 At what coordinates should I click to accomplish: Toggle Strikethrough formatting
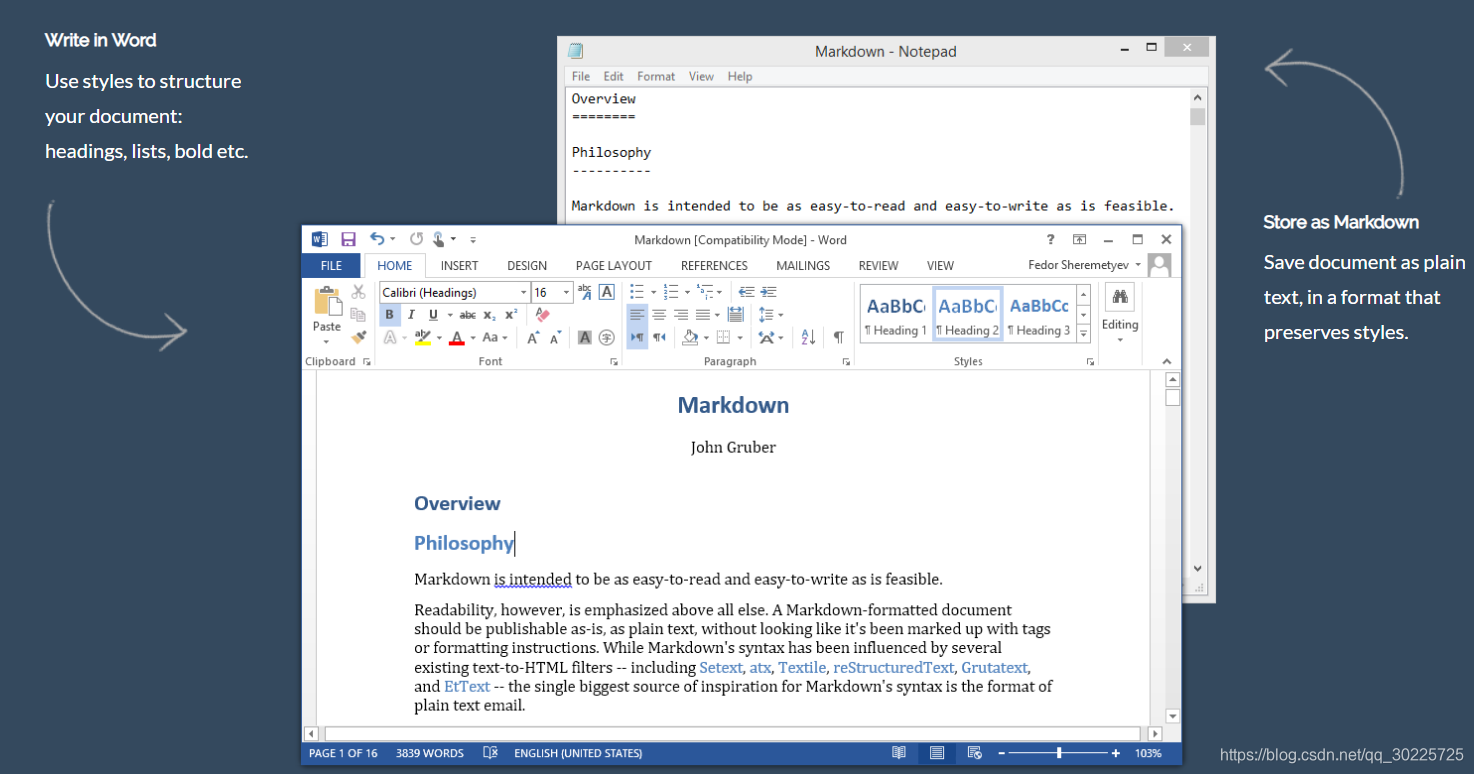[467, 315]
